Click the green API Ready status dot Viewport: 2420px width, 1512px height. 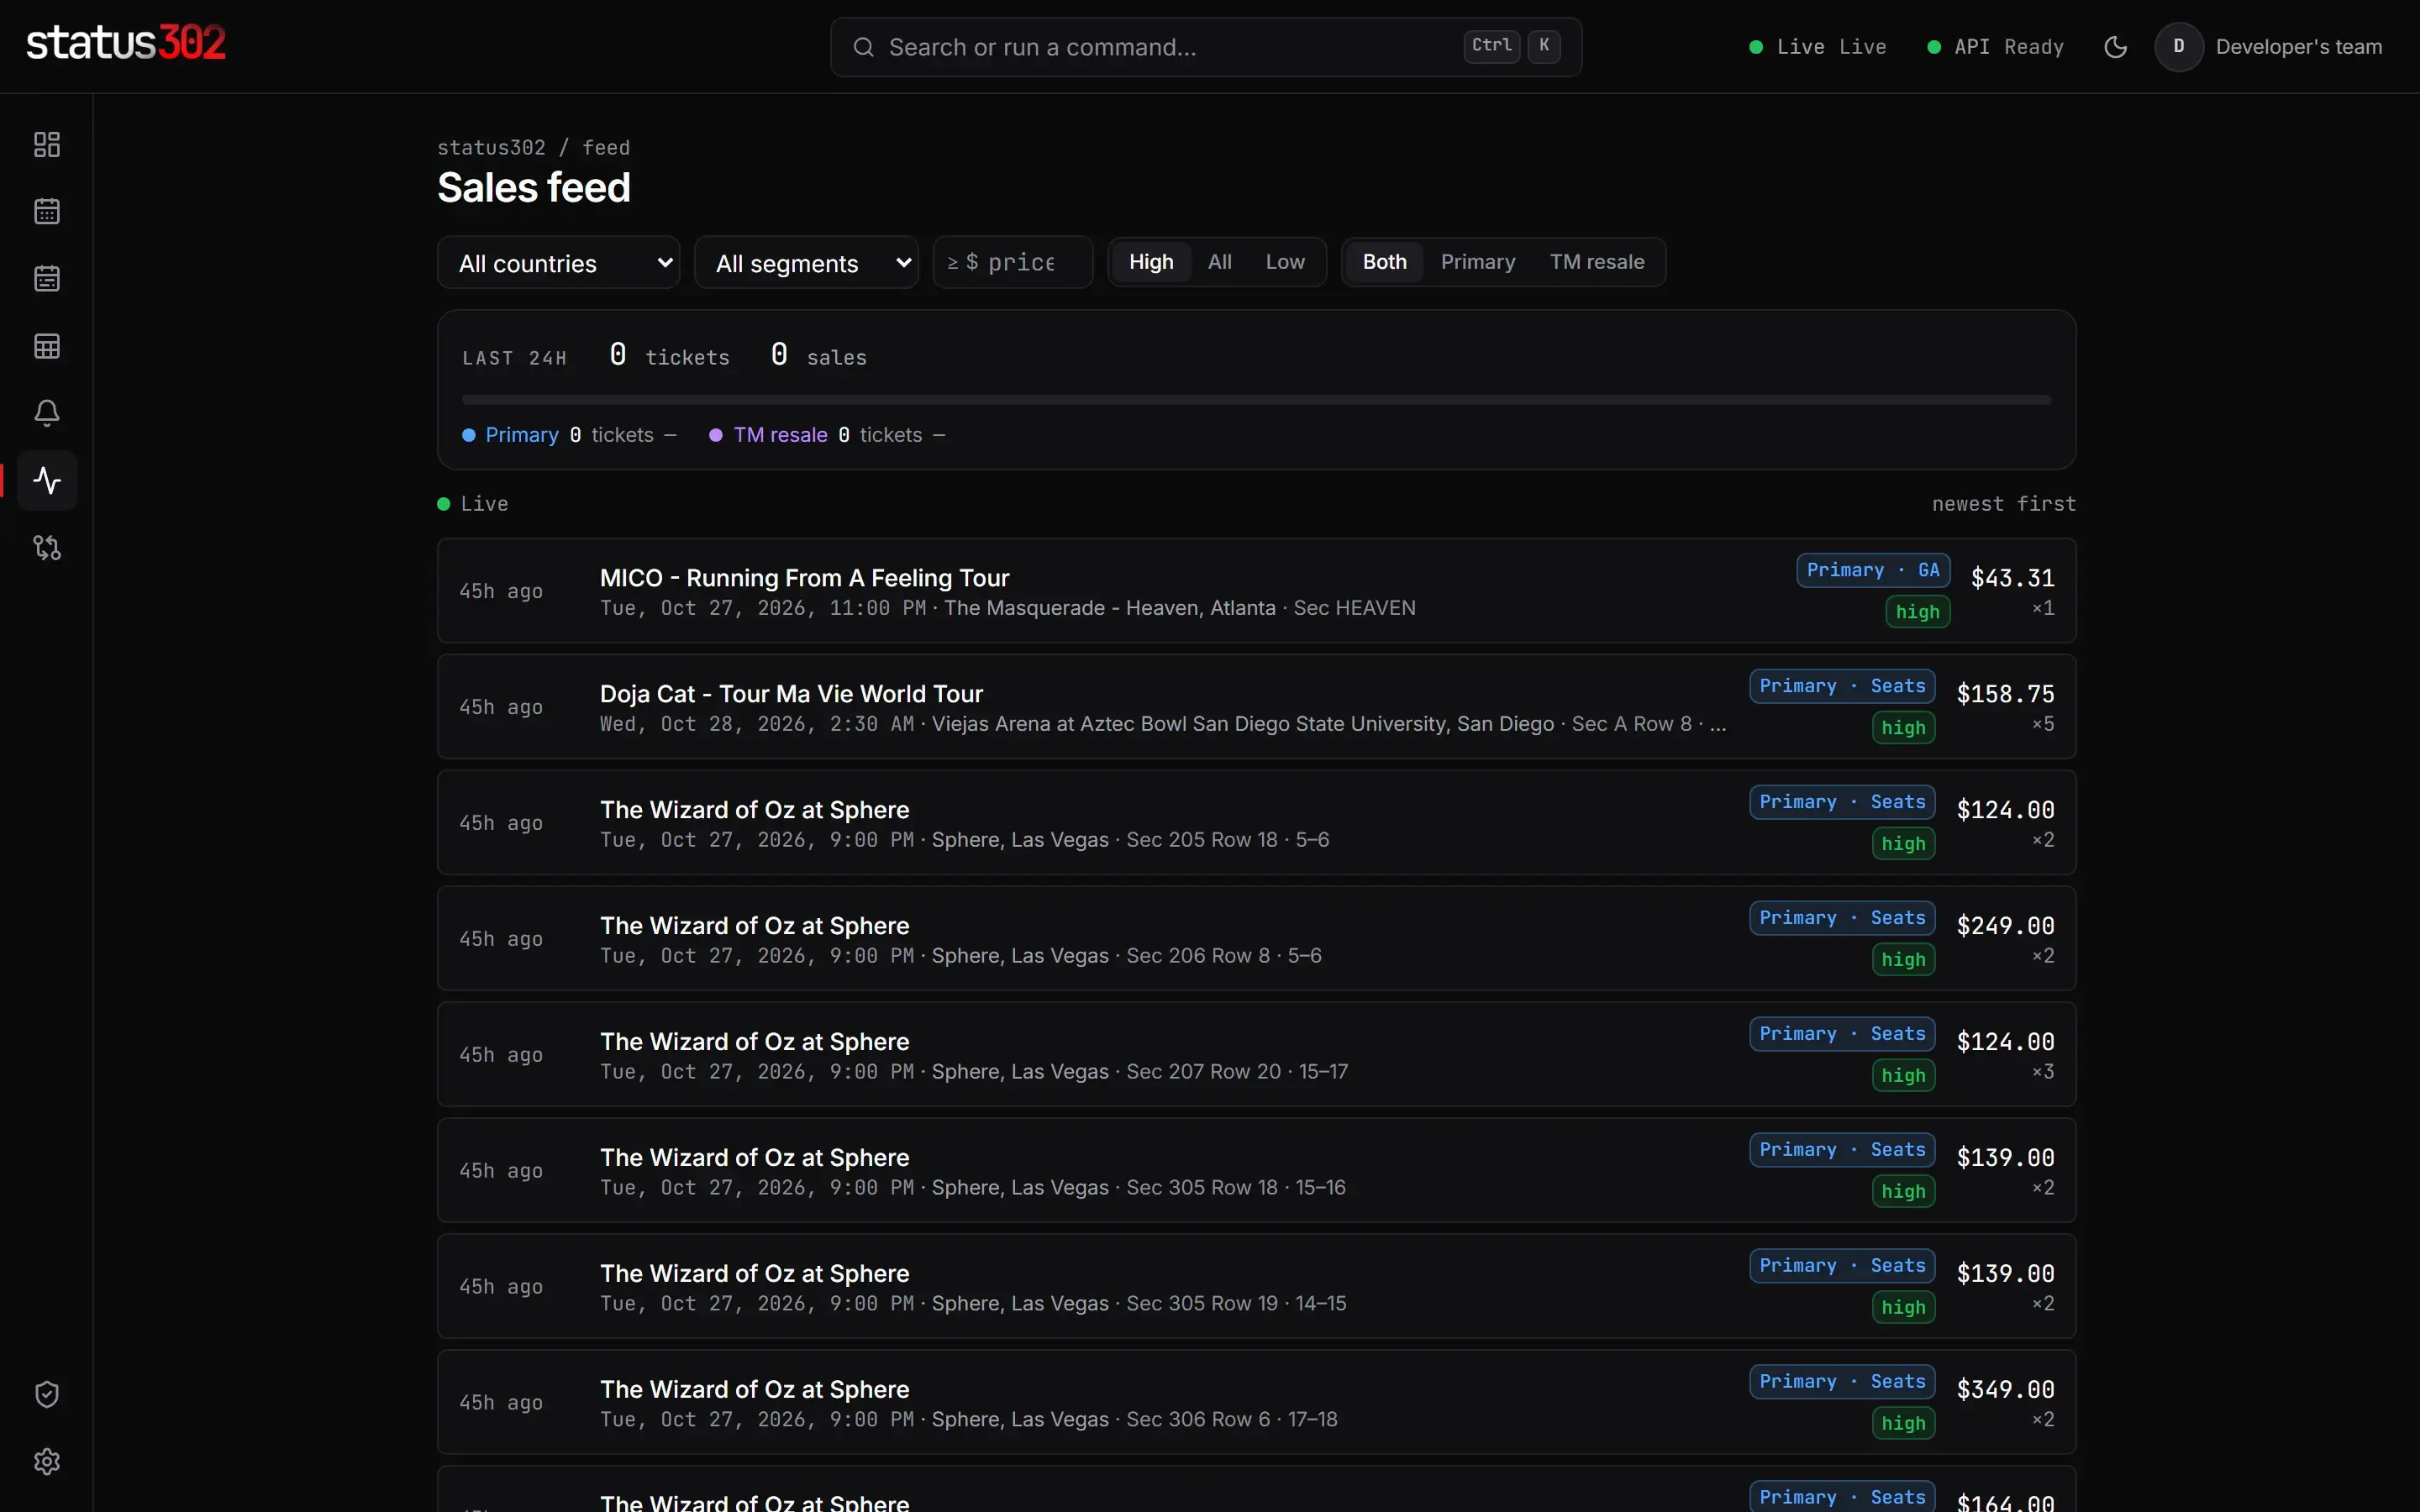click(1934, 47)
